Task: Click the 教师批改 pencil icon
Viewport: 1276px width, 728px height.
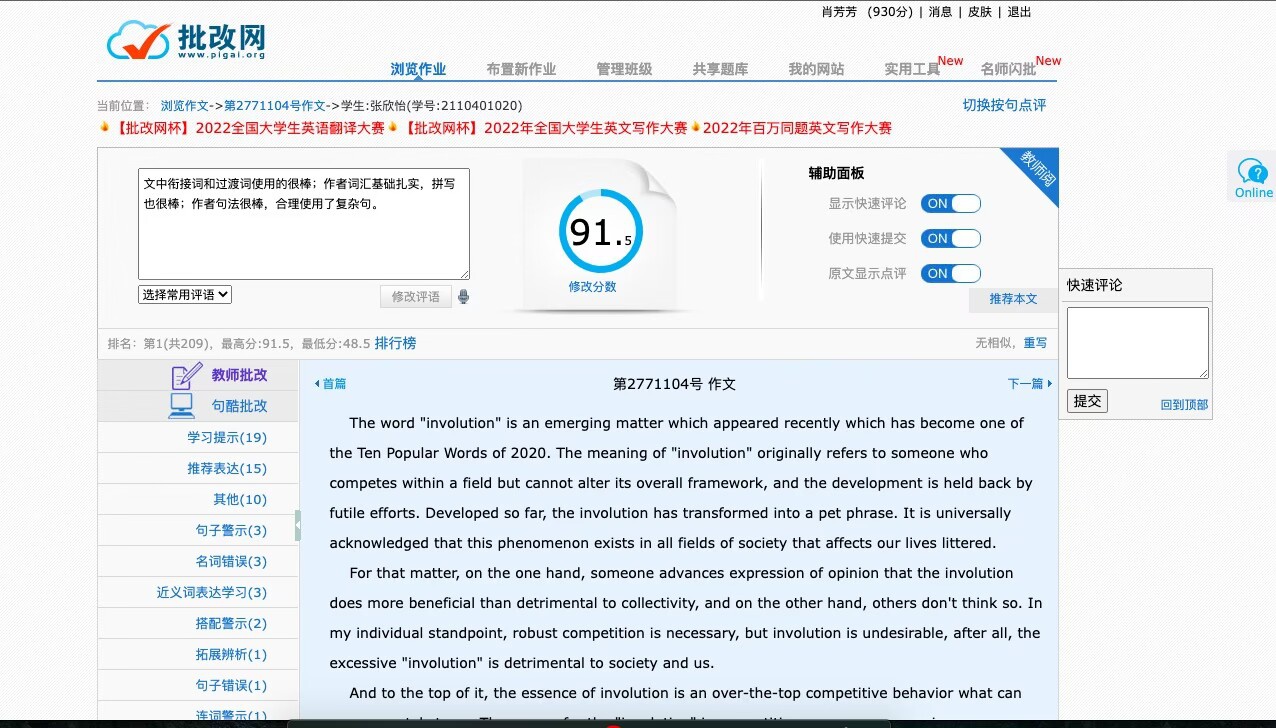Action: [187, 376]
